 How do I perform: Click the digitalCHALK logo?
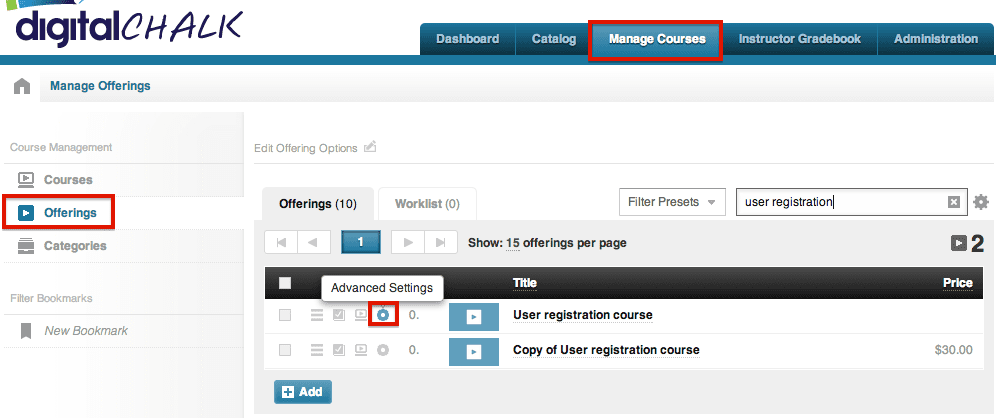pos(123,24)
